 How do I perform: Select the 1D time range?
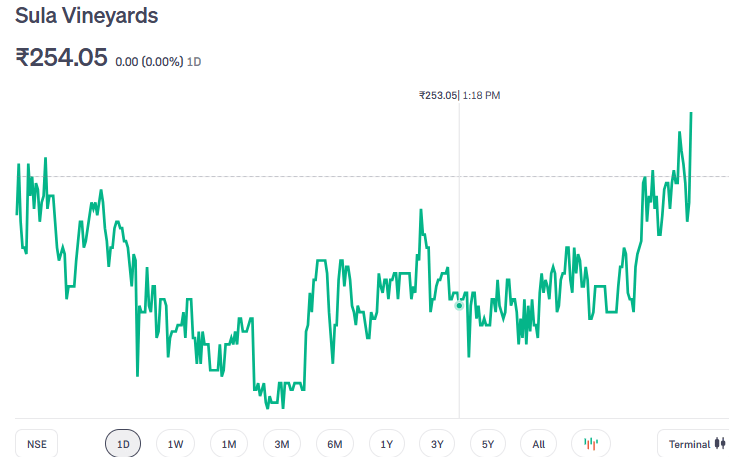(x=123, y=444)
